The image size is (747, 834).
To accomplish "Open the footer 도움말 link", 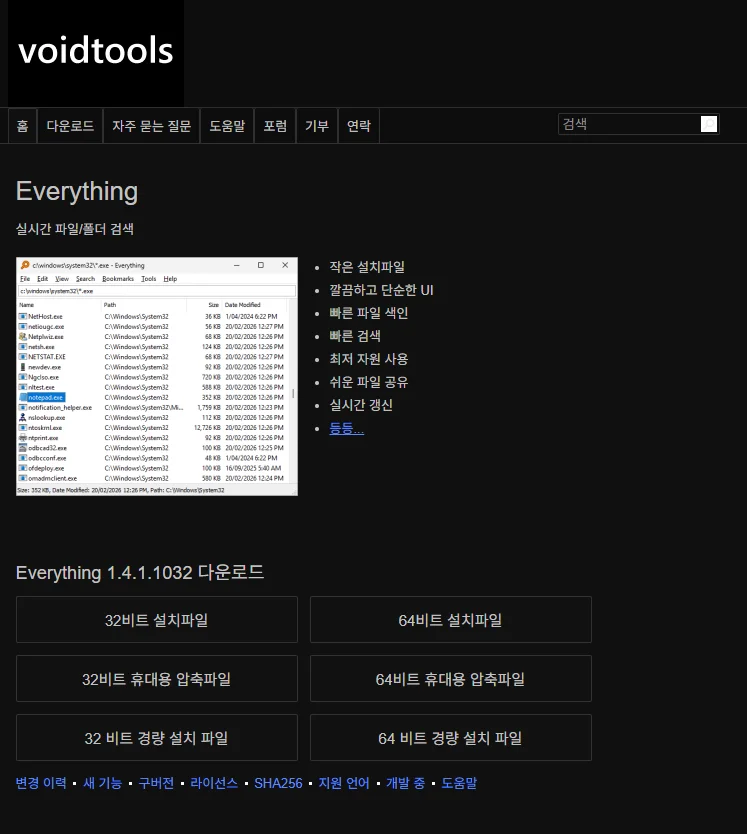I will [x=459, y=783].
